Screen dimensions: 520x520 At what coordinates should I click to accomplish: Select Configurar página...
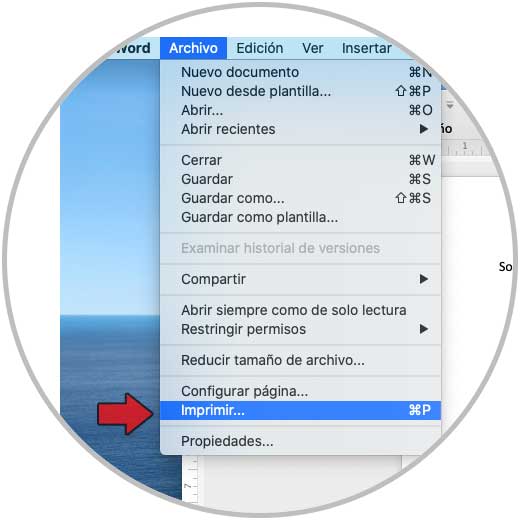[300, 391]
